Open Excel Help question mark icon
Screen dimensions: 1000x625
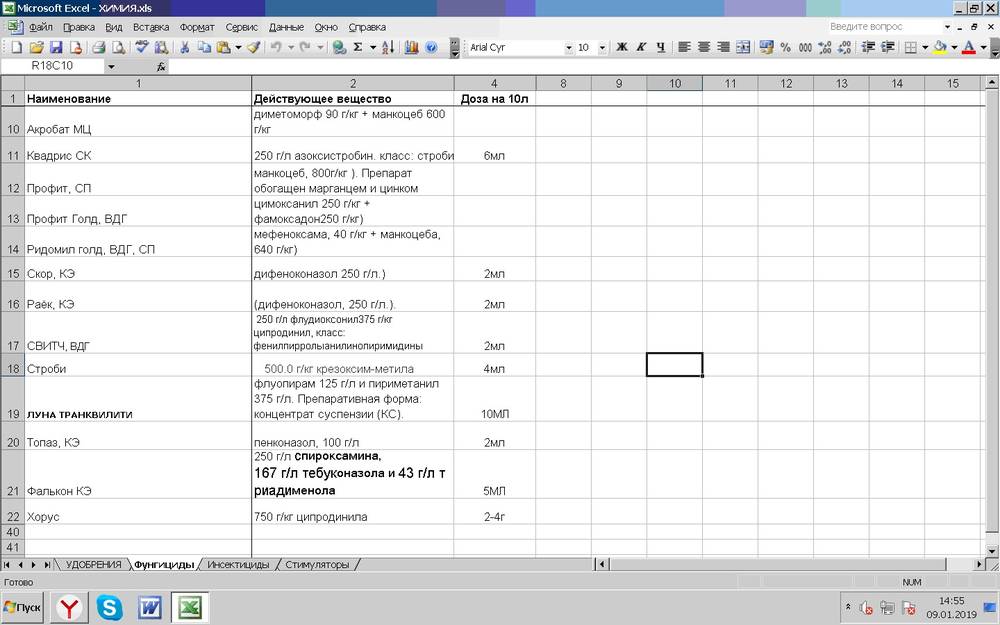point(431,47)
